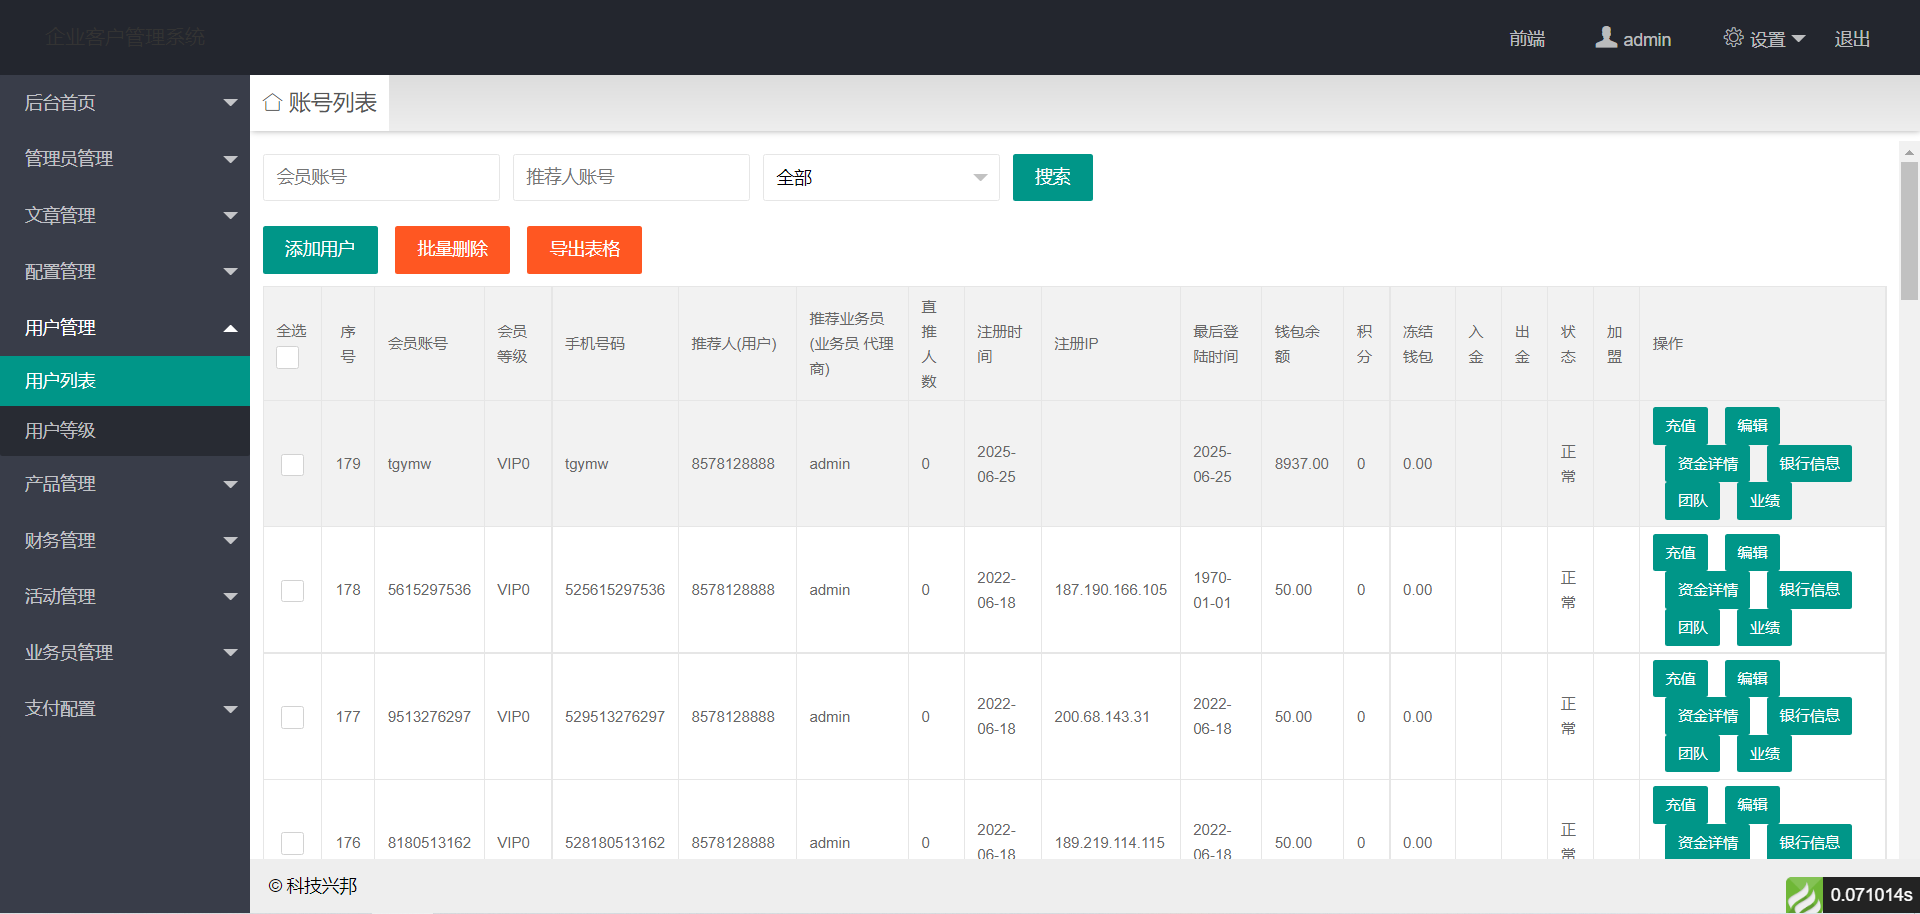This screenshot has height=914, width=1920.
Task: Check the box for row 177
Action: [x=292, y=717]
